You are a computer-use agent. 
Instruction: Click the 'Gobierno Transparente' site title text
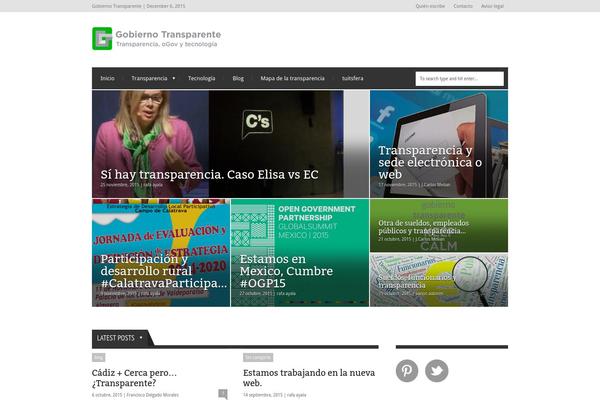168,34
